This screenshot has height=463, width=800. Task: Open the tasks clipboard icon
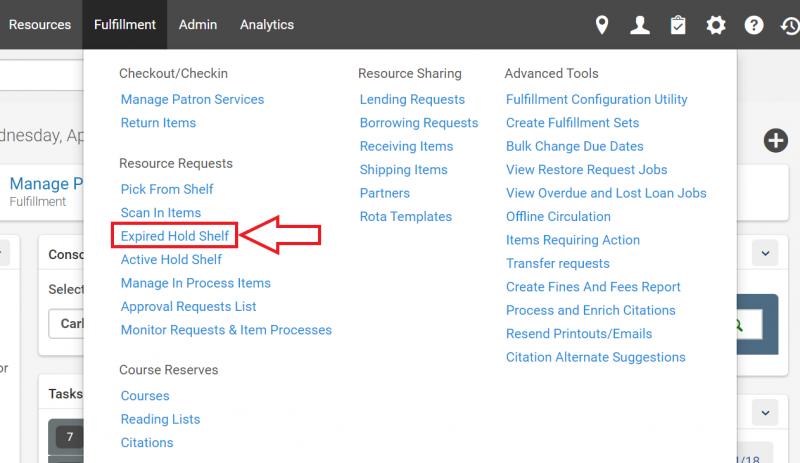678,25
